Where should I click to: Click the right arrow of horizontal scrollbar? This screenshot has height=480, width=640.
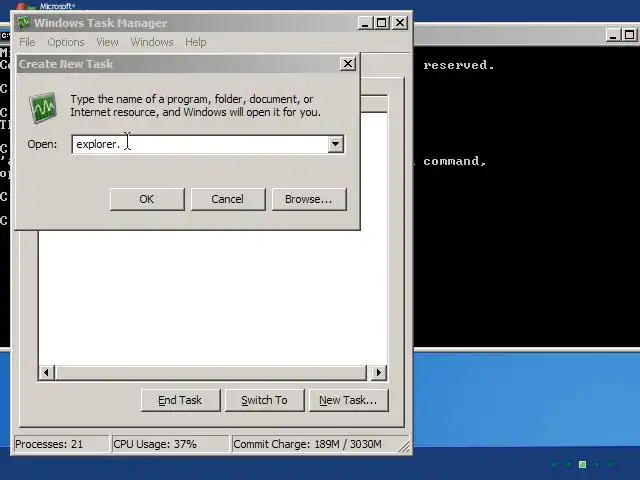[x=379, y=372]
